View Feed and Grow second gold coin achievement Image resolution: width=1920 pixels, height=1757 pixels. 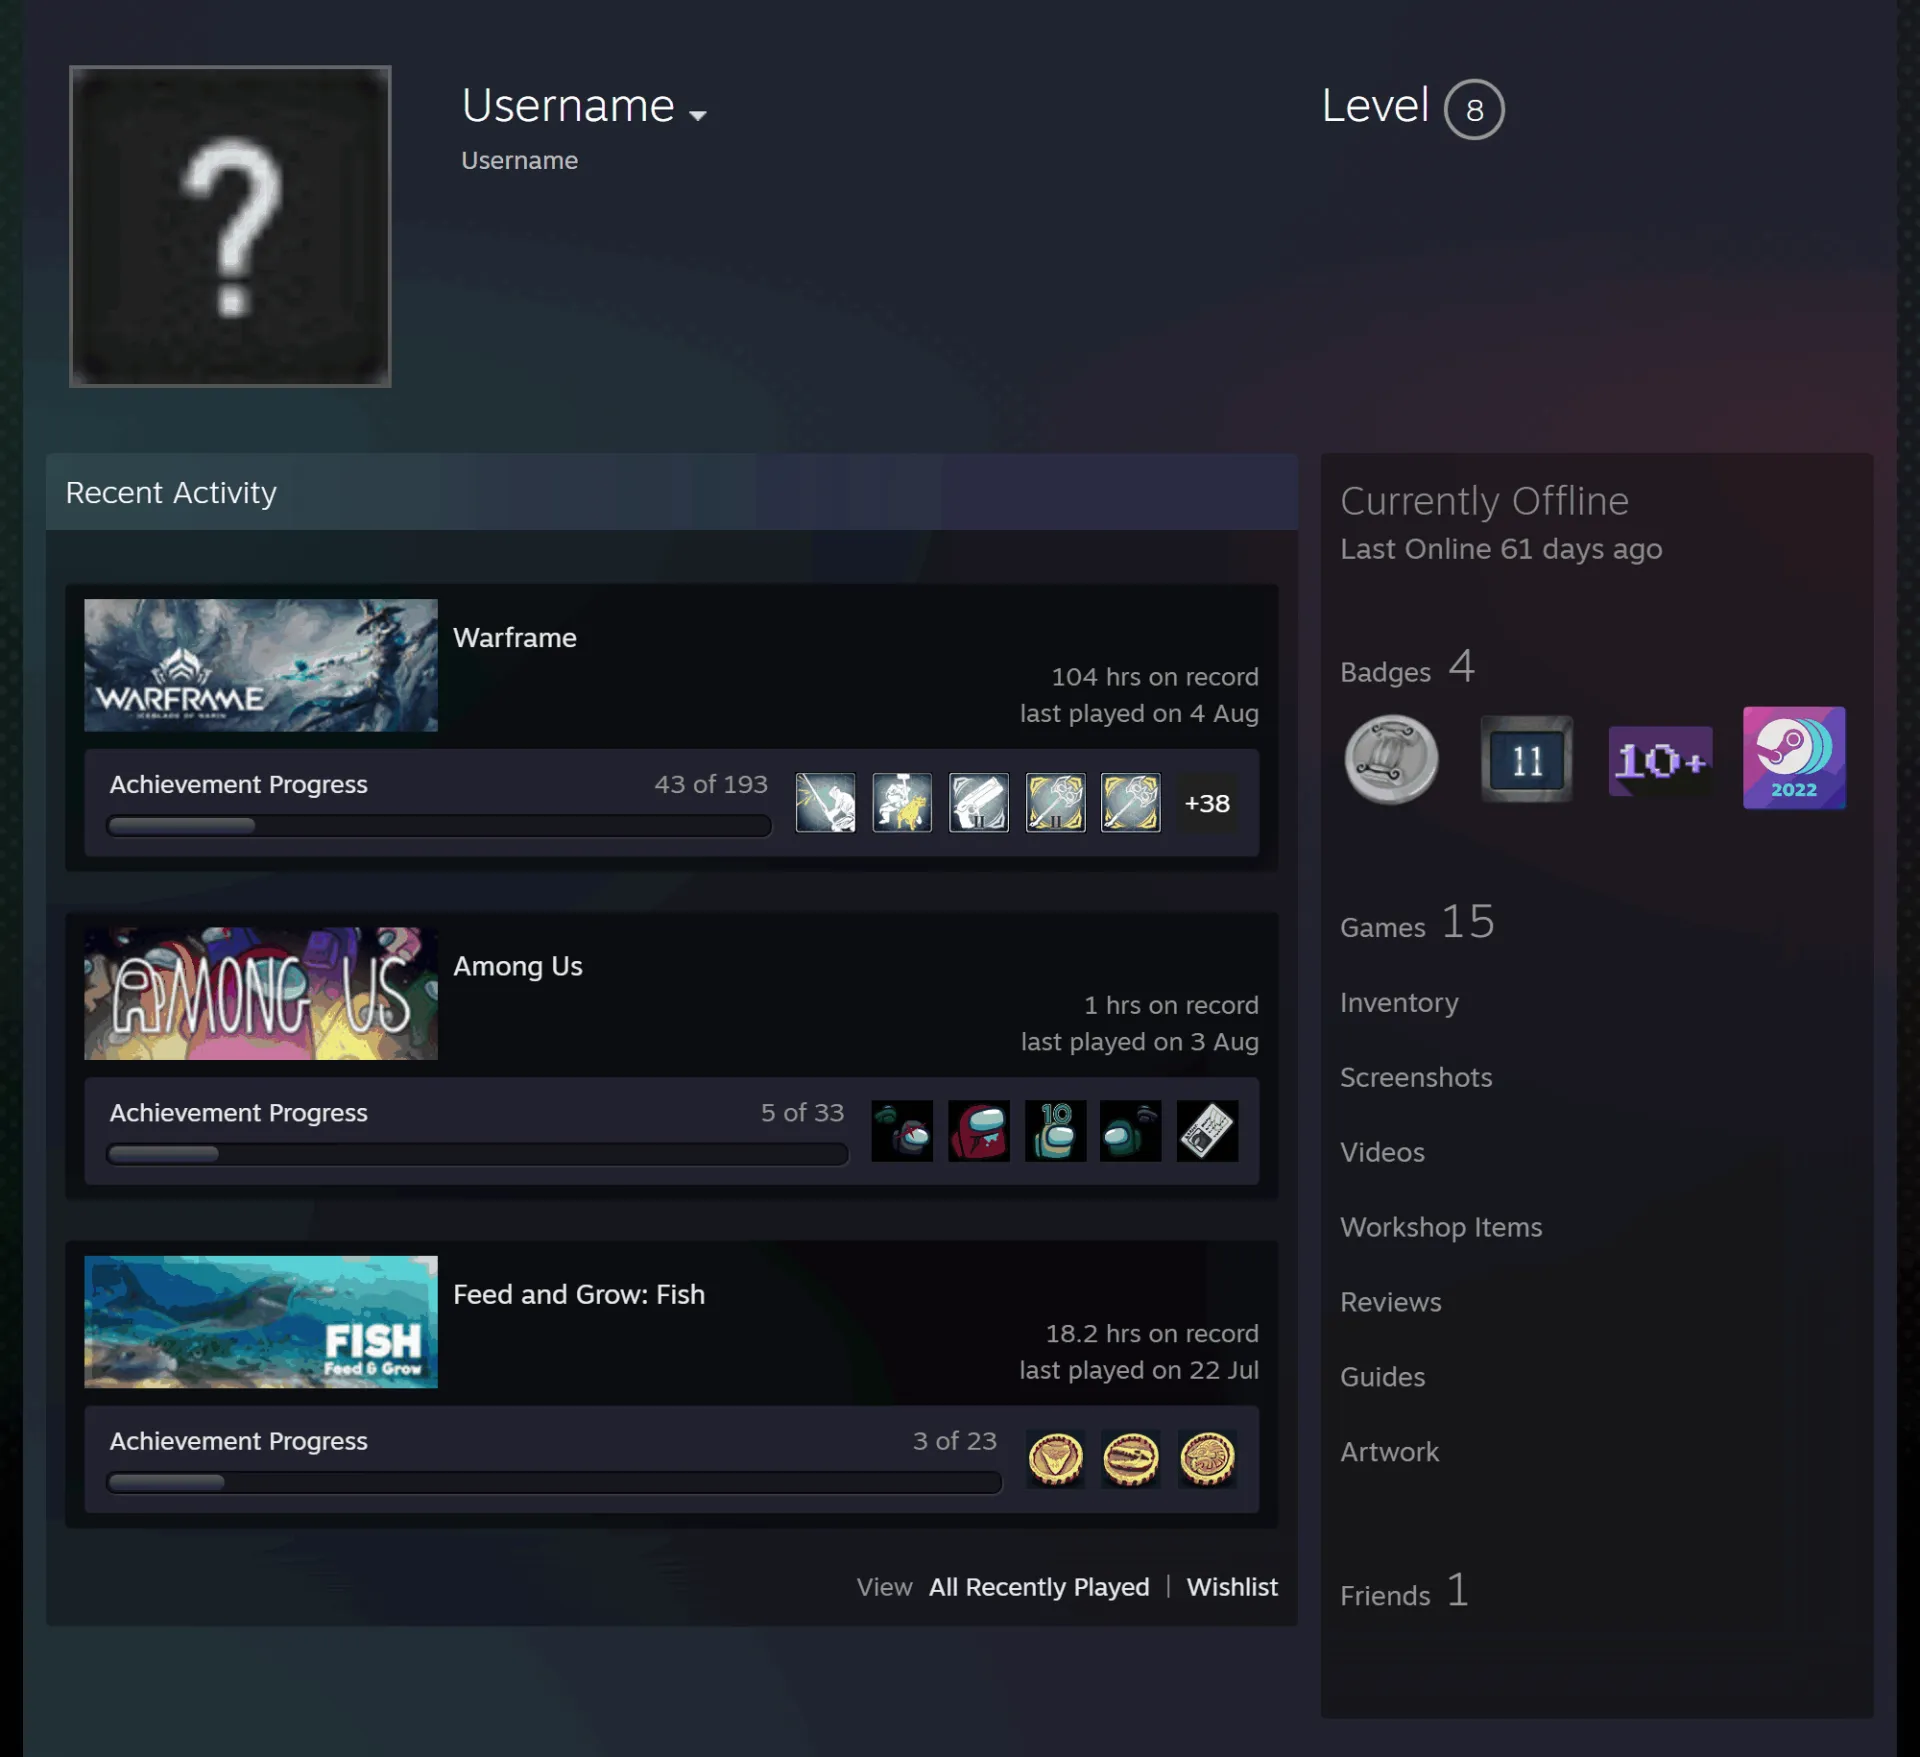click(1131, 1459)
